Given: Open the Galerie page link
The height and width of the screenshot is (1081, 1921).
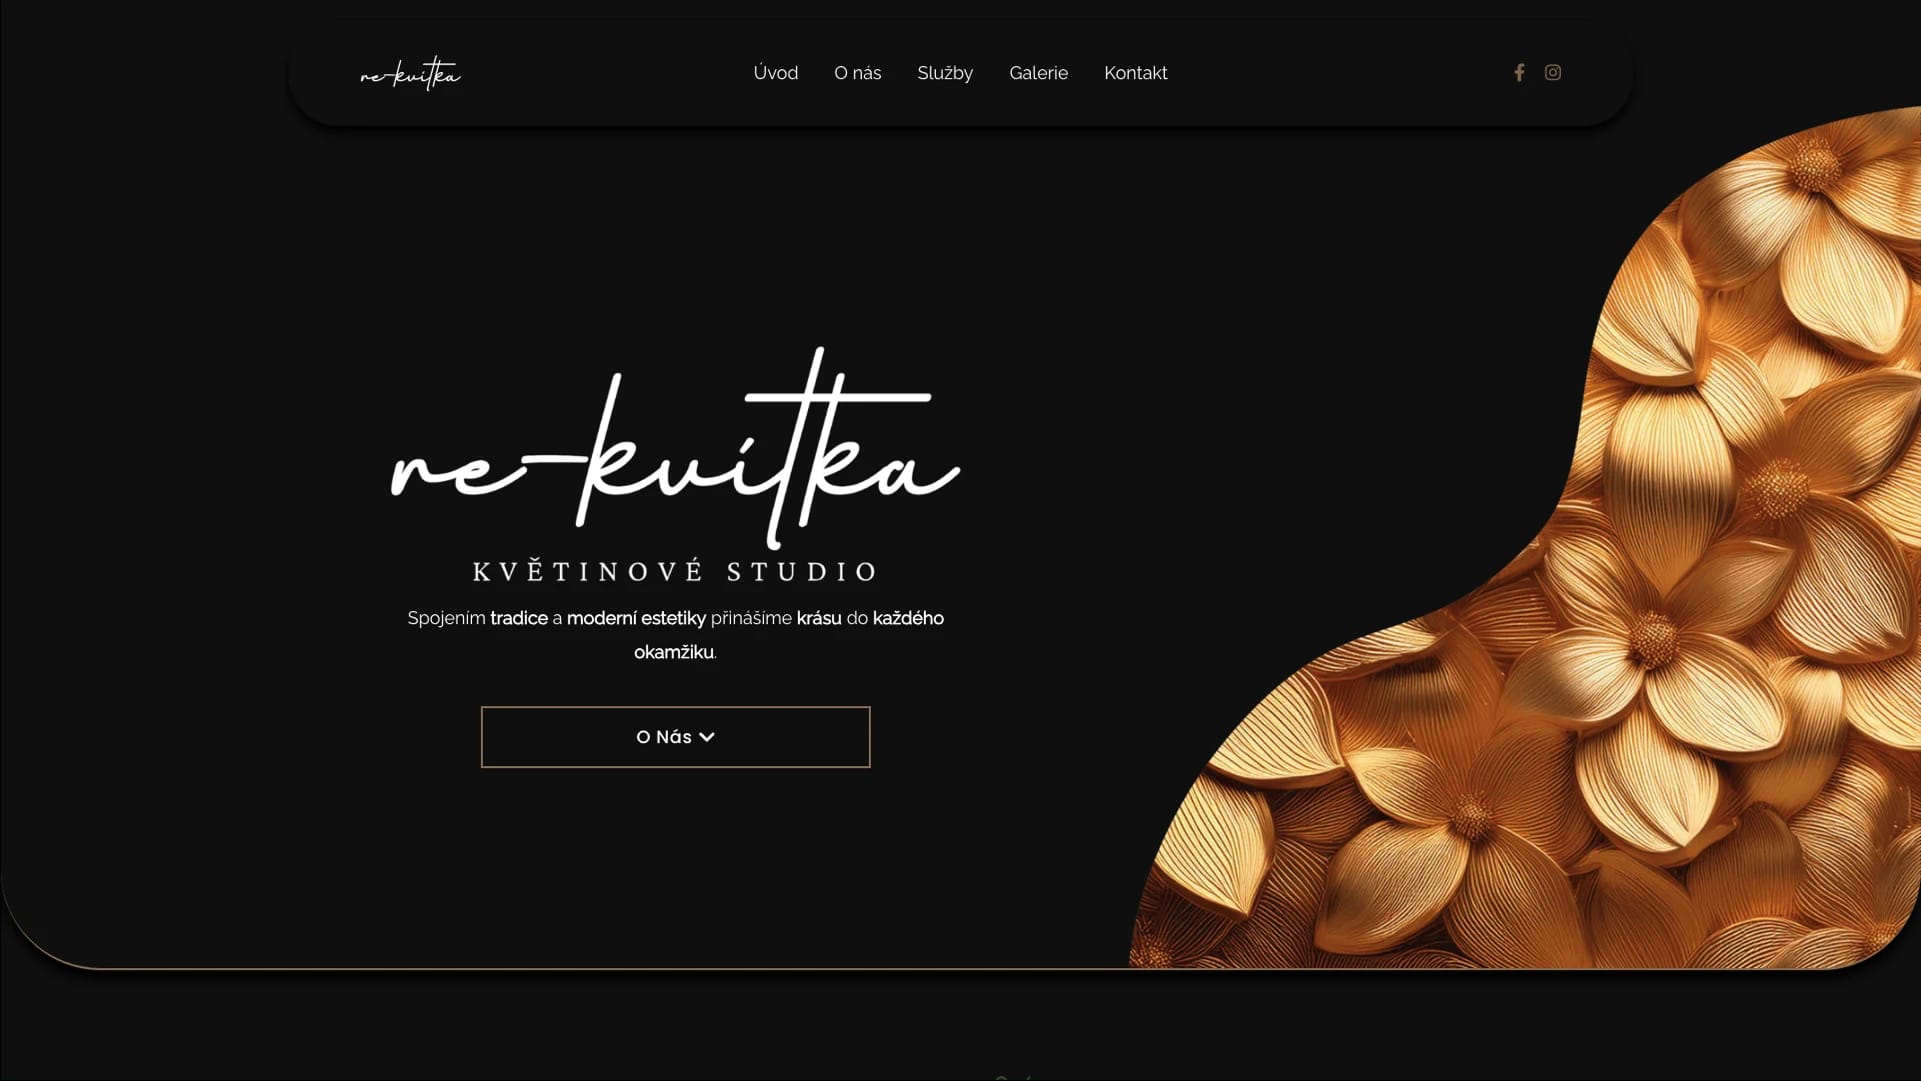Looking at the screenshot, I should point(1039,73).
